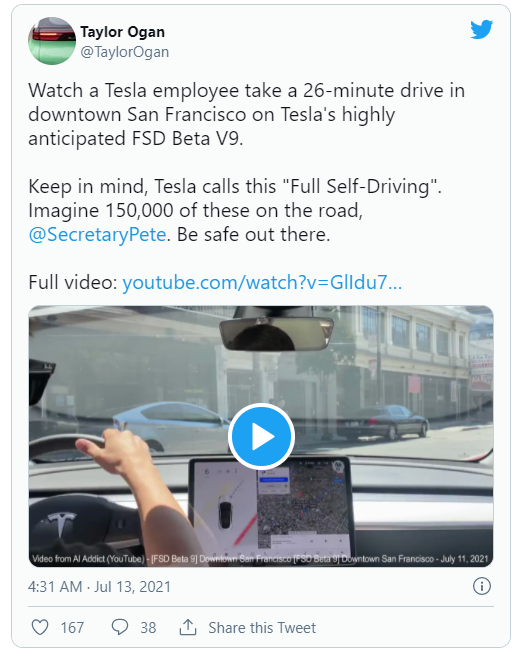Click the Taylor Ogan display name
The image size is (520, 656).
123,32
